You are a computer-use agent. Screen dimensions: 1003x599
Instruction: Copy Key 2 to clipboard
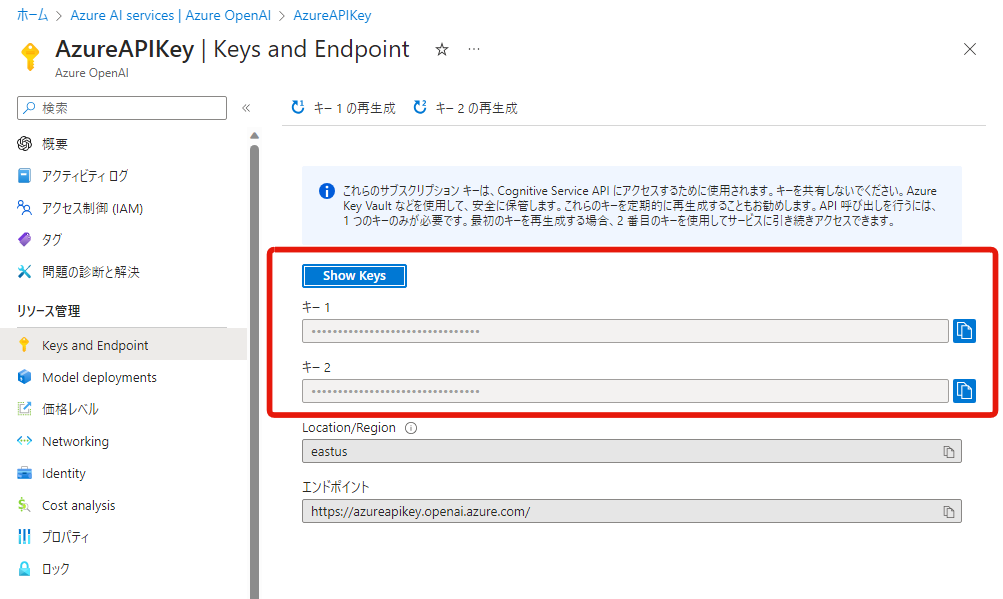[x=963, y=390]
